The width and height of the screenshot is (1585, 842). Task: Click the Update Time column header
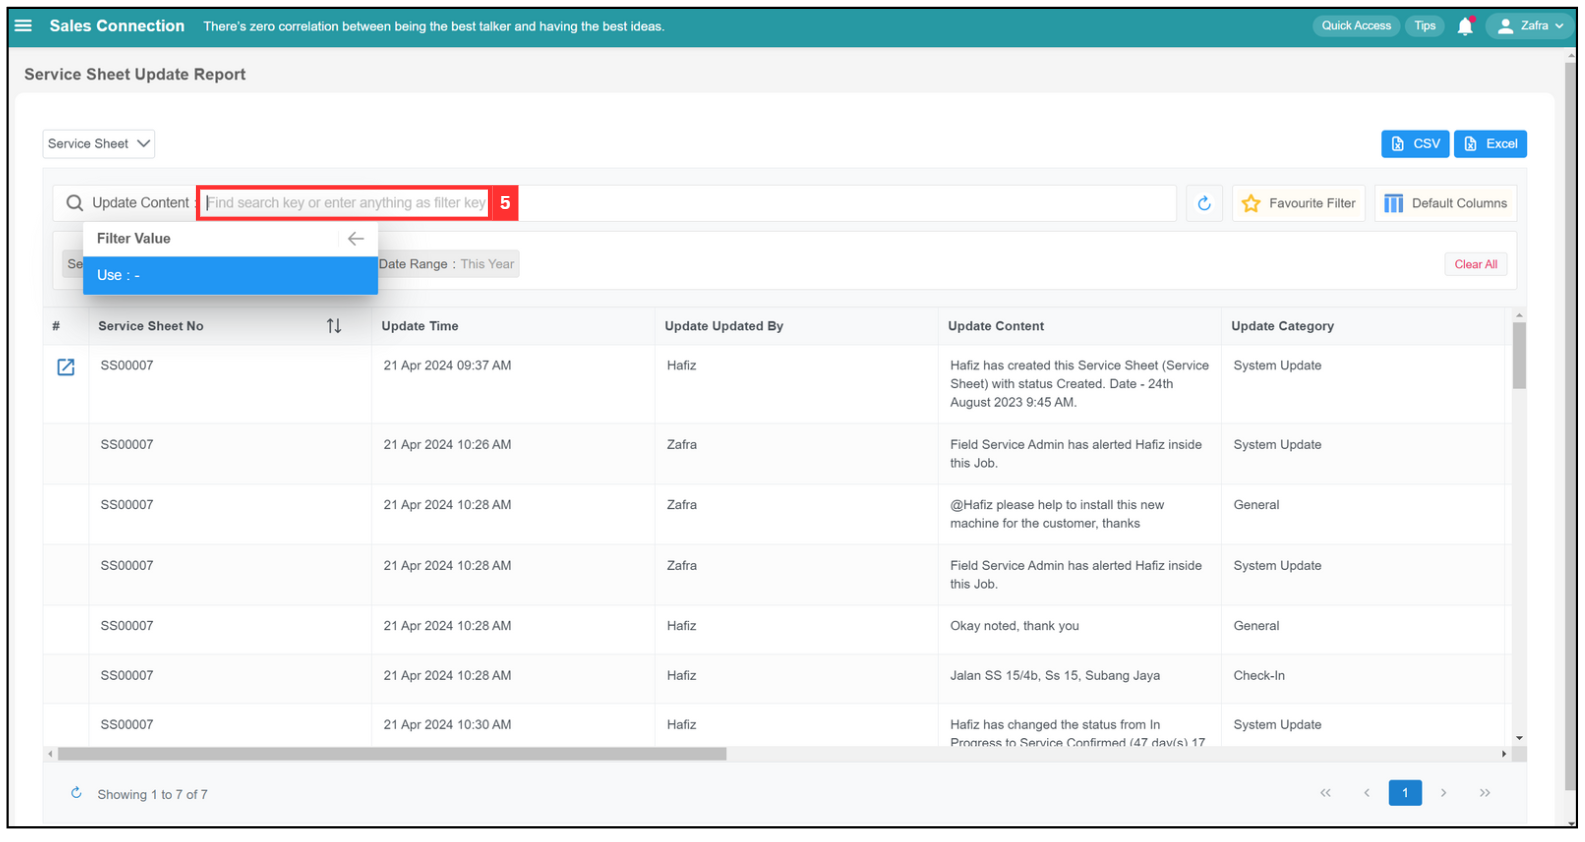click(420, 326)
